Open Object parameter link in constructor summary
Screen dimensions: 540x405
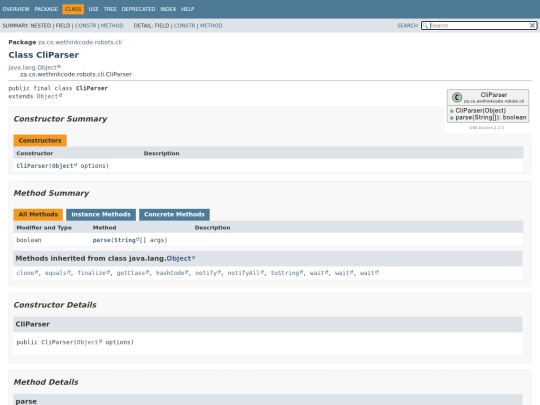[64, 166]
